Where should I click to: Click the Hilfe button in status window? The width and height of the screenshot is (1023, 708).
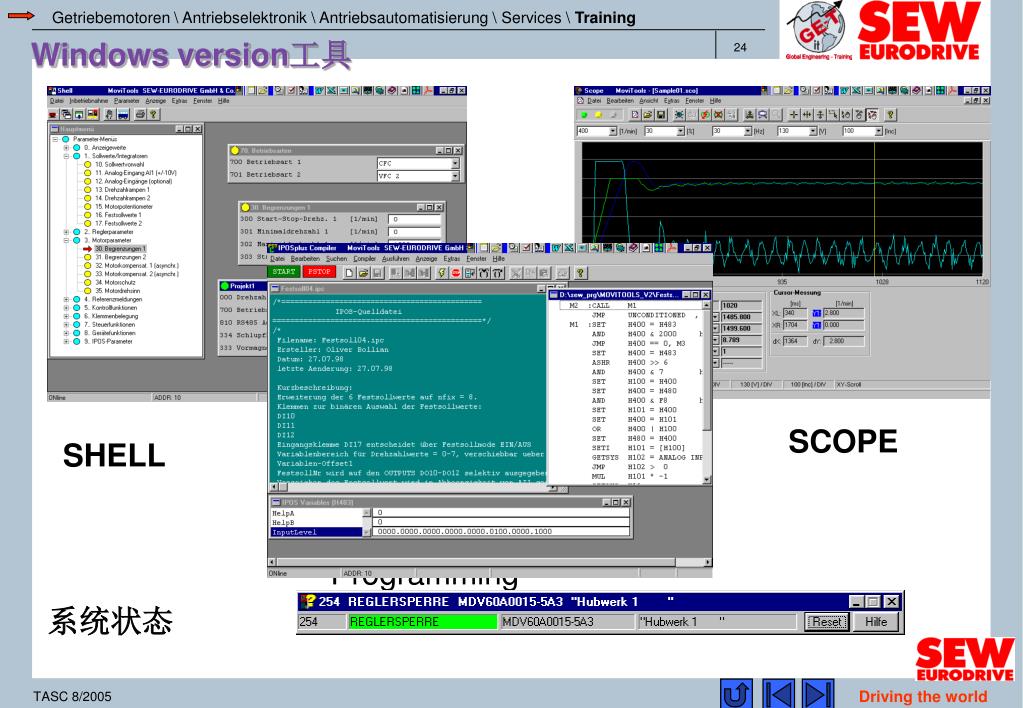[876, 622]
